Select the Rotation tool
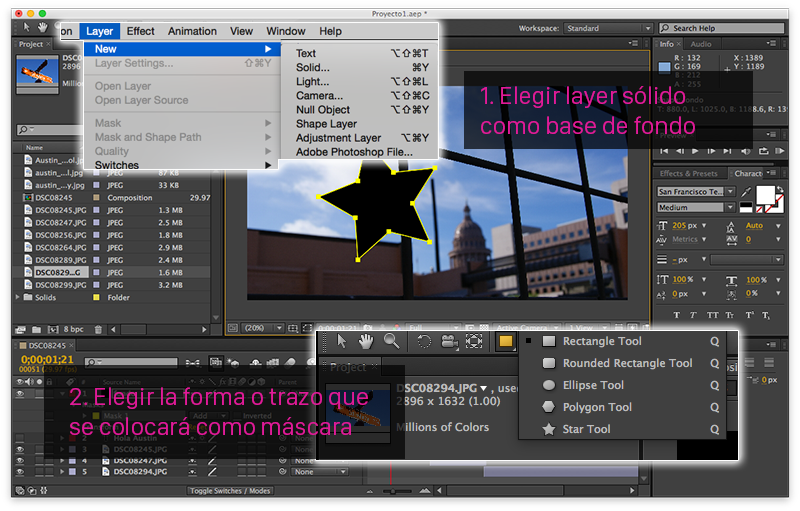 423,341
